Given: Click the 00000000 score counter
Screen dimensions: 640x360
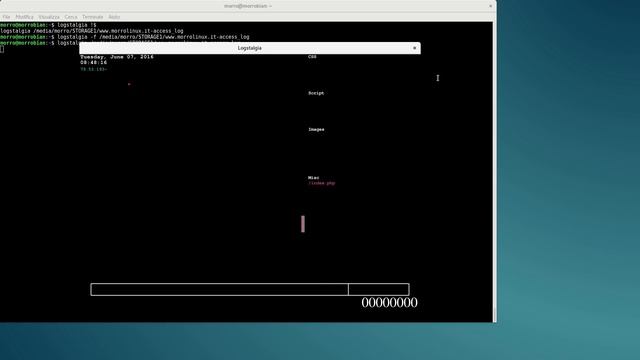Looking at the screenshot, I should point(389,302).
